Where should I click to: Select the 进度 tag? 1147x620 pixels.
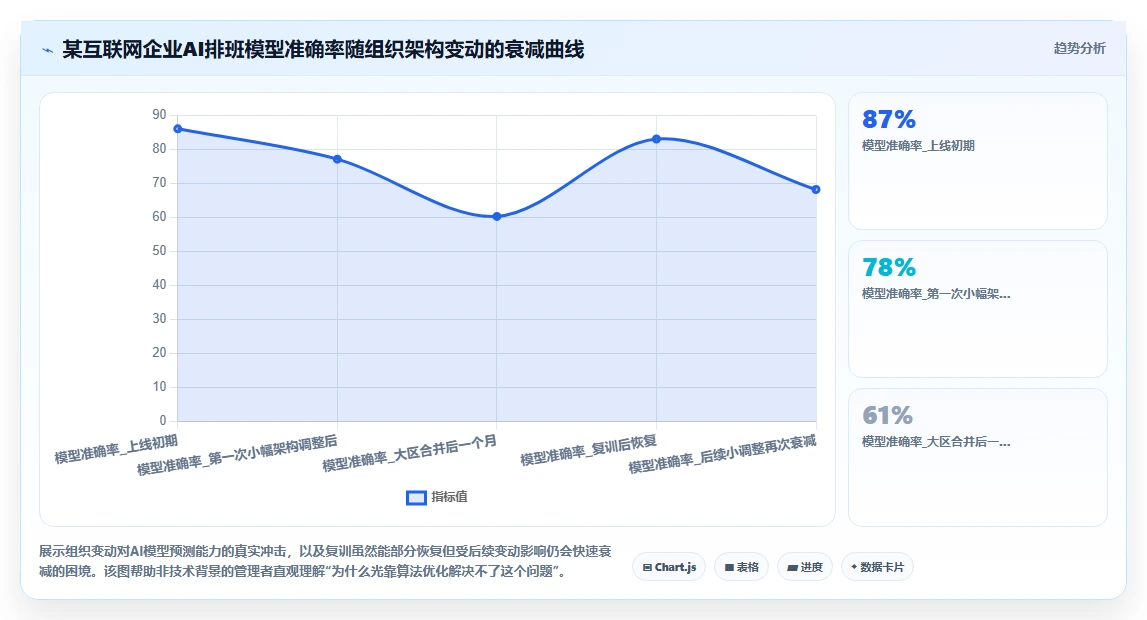pyautogui.click(x=805, y=567)
